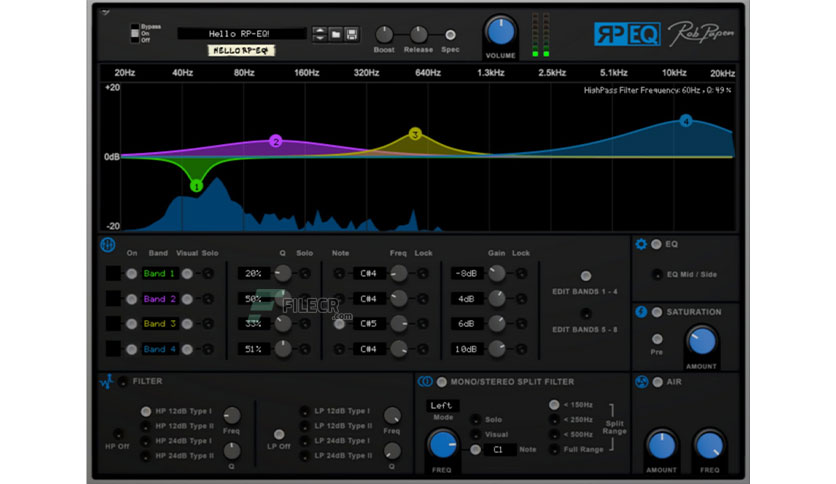Turn Band 1 on or off
Image resolution: width=836 pixels, height=484 pixels.
tap(132, 274)
